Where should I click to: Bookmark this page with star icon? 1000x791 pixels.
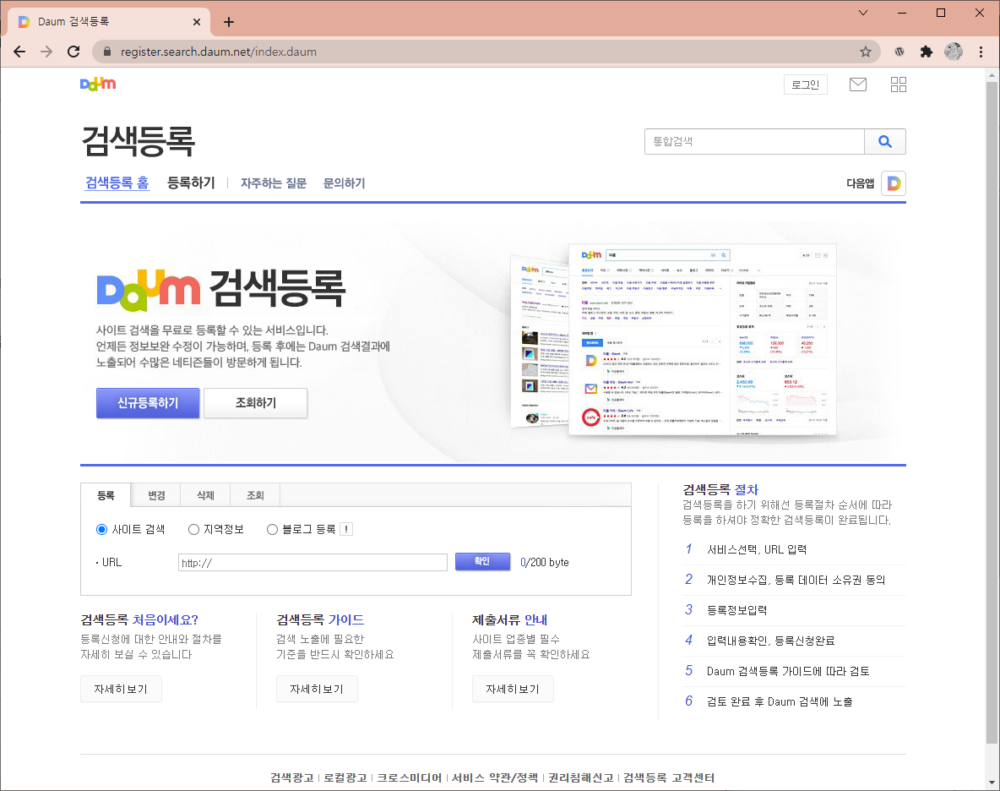[x=865, y=51]
